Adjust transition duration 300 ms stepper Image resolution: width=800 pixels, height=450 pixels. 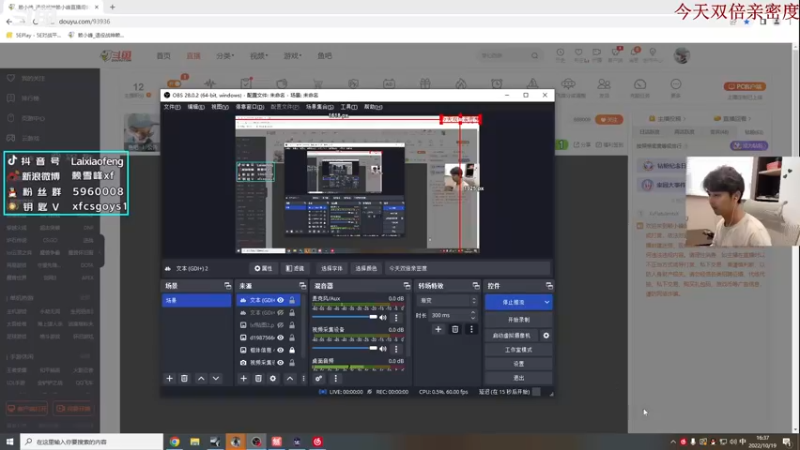(473, 315)
